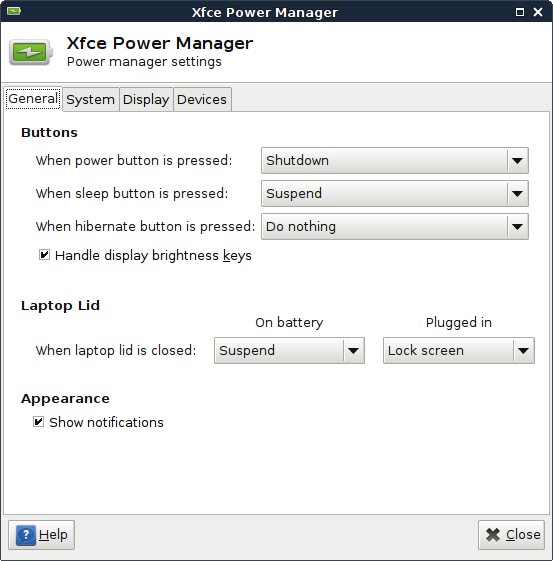The width and height of the screenshot is (553, 561).
Task: Switch to the System tab
Action: [x=90, y=99]
